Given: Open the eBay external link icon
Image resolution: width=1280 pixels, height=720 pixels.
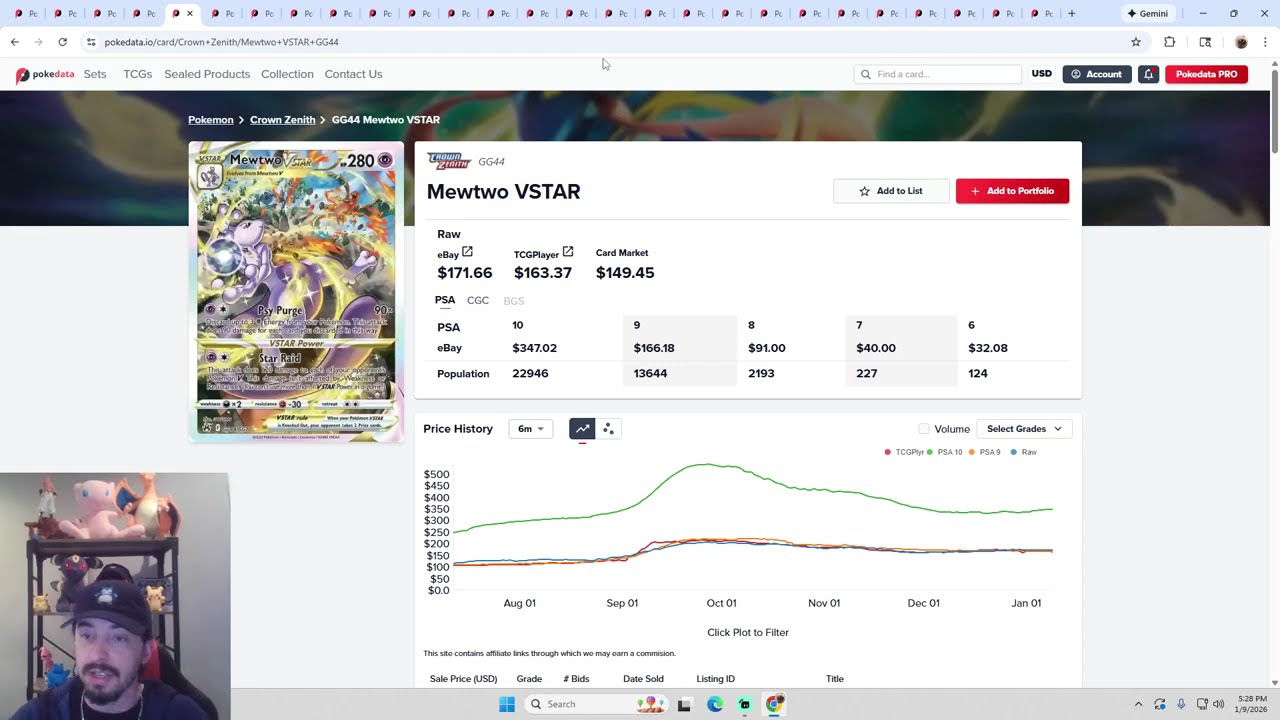Looking at the screenshot, I should 467,252.
